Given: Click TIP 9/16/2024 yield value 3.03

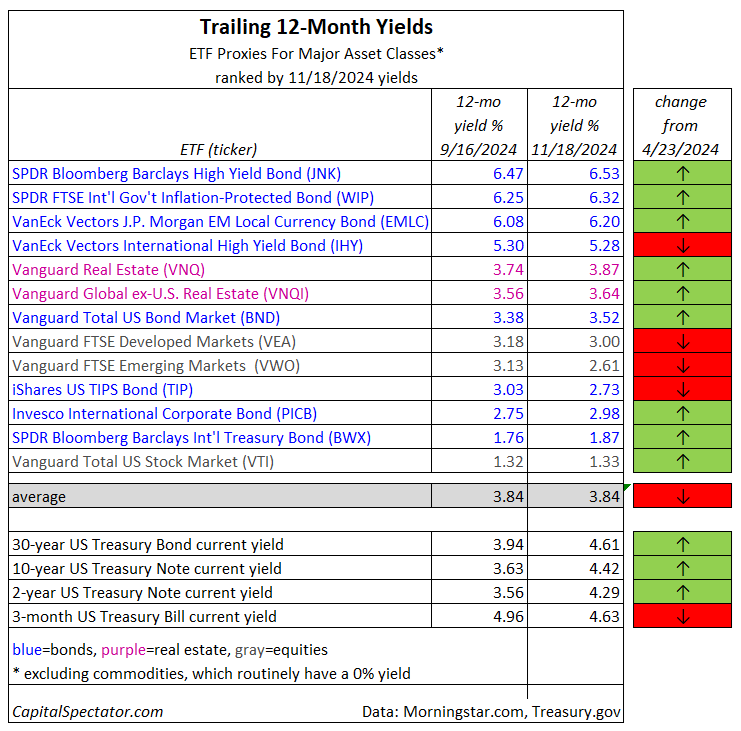Looking at the screenshot, I should 508,390.
